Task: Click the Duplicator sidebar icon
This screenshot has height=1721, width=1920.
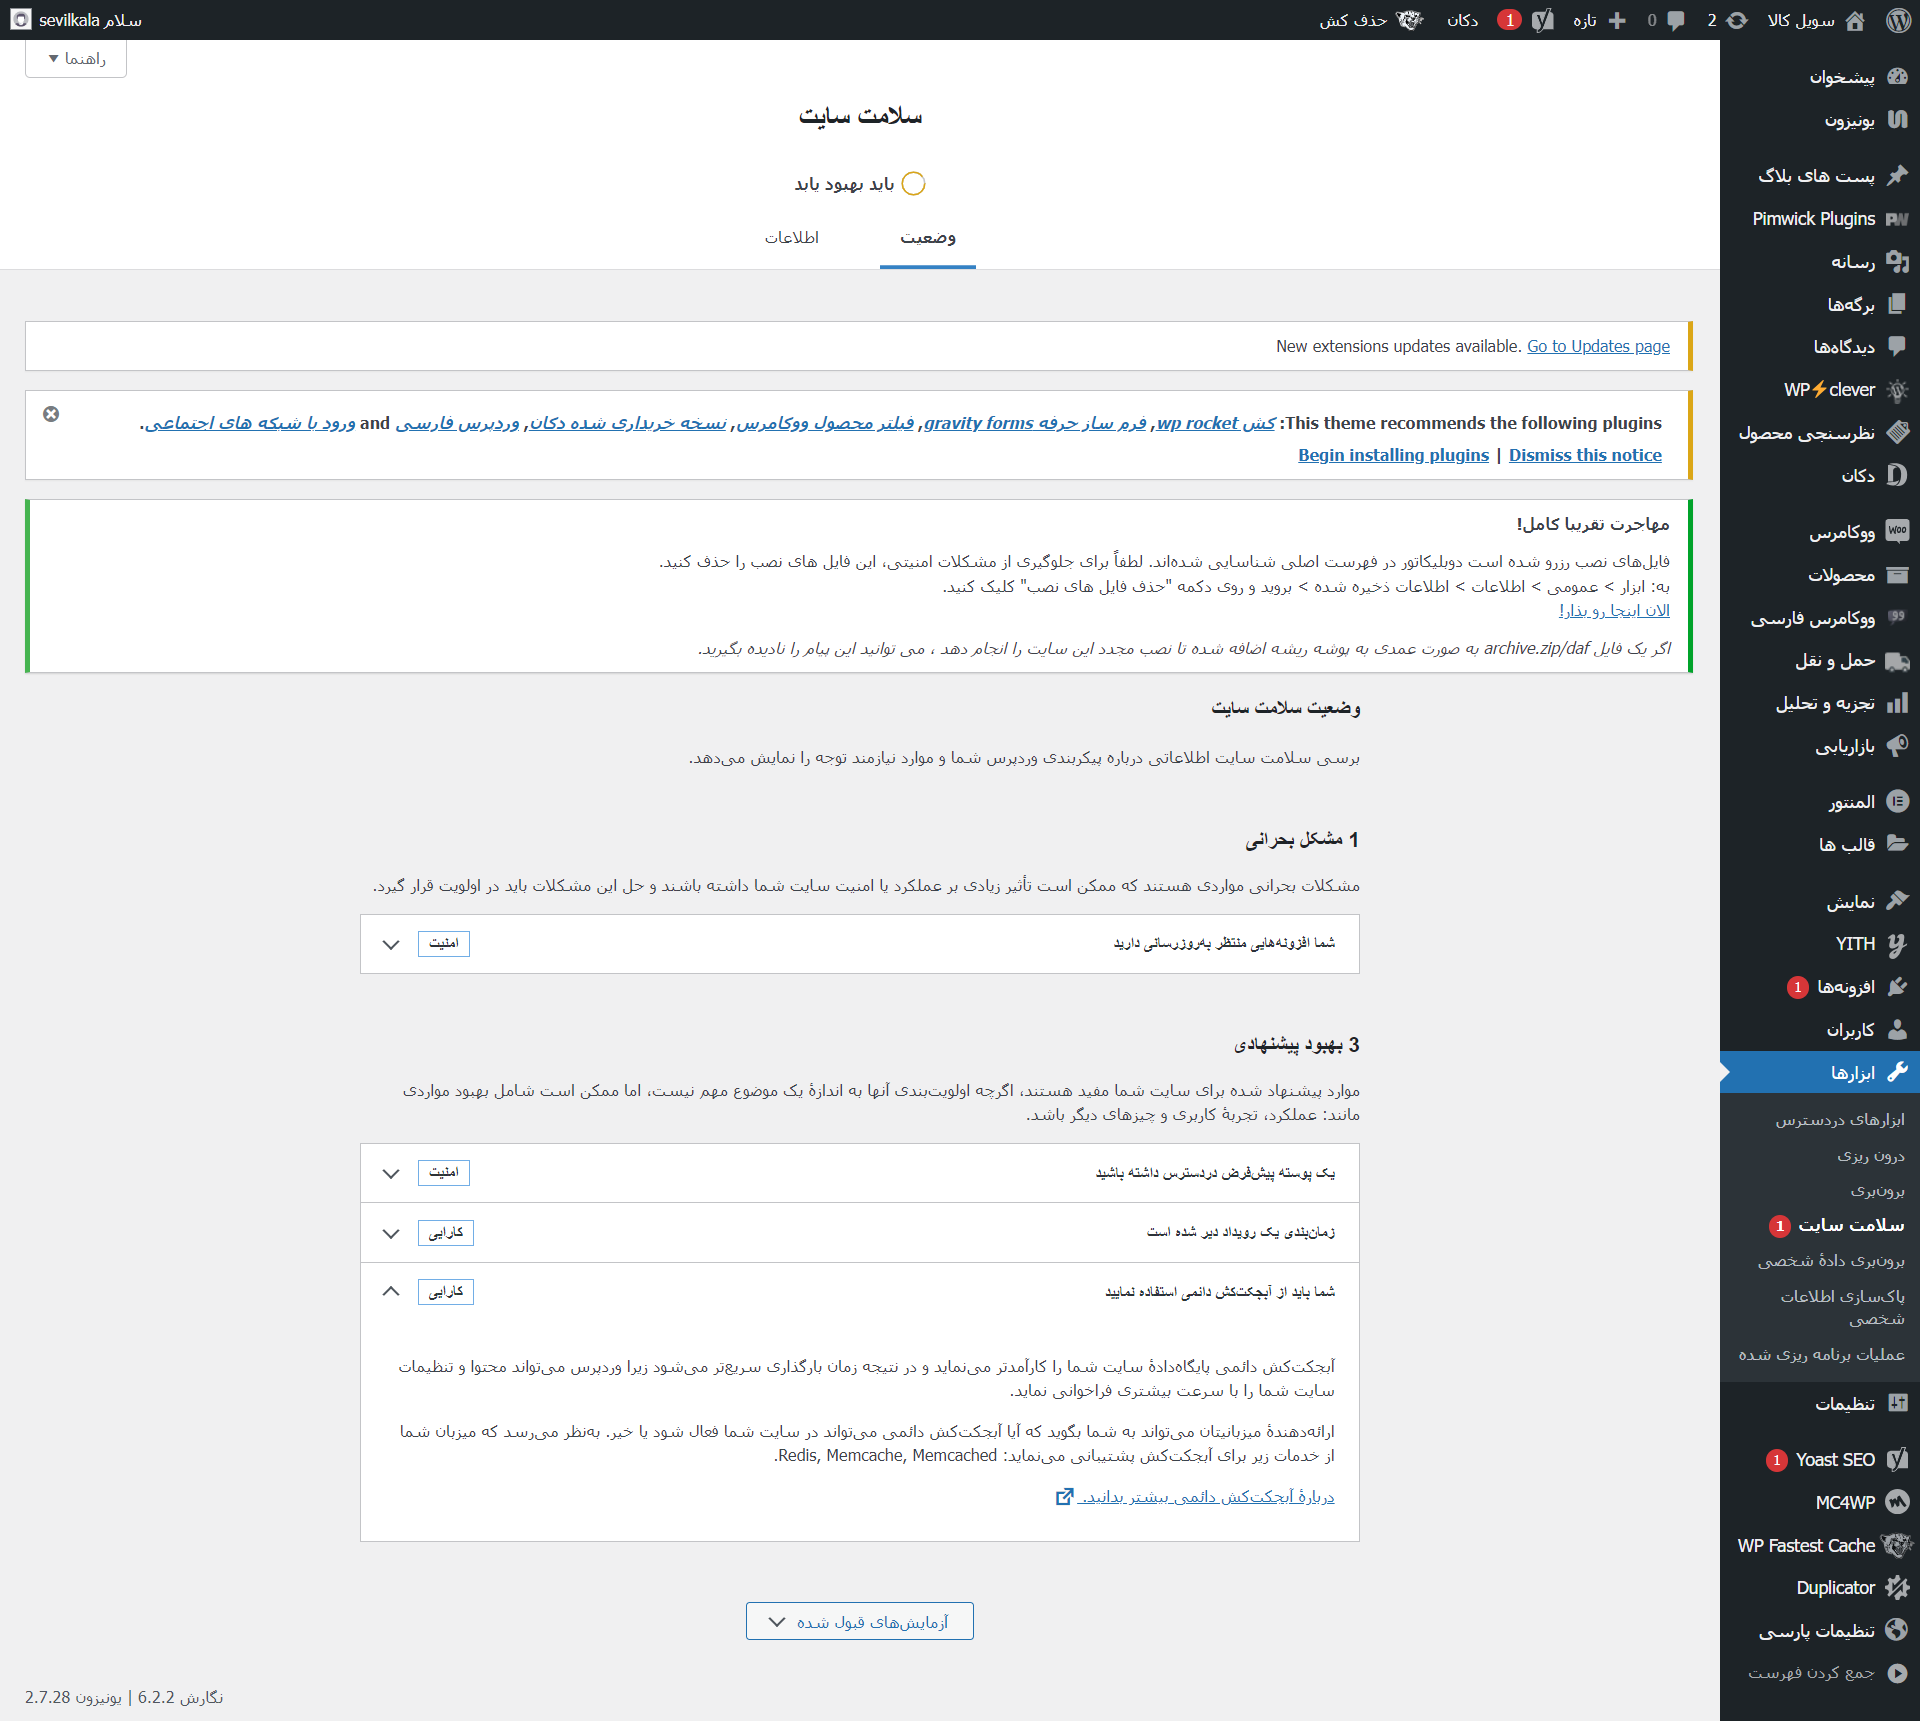Action: pyautogui.click(x=1897, y=1587)
